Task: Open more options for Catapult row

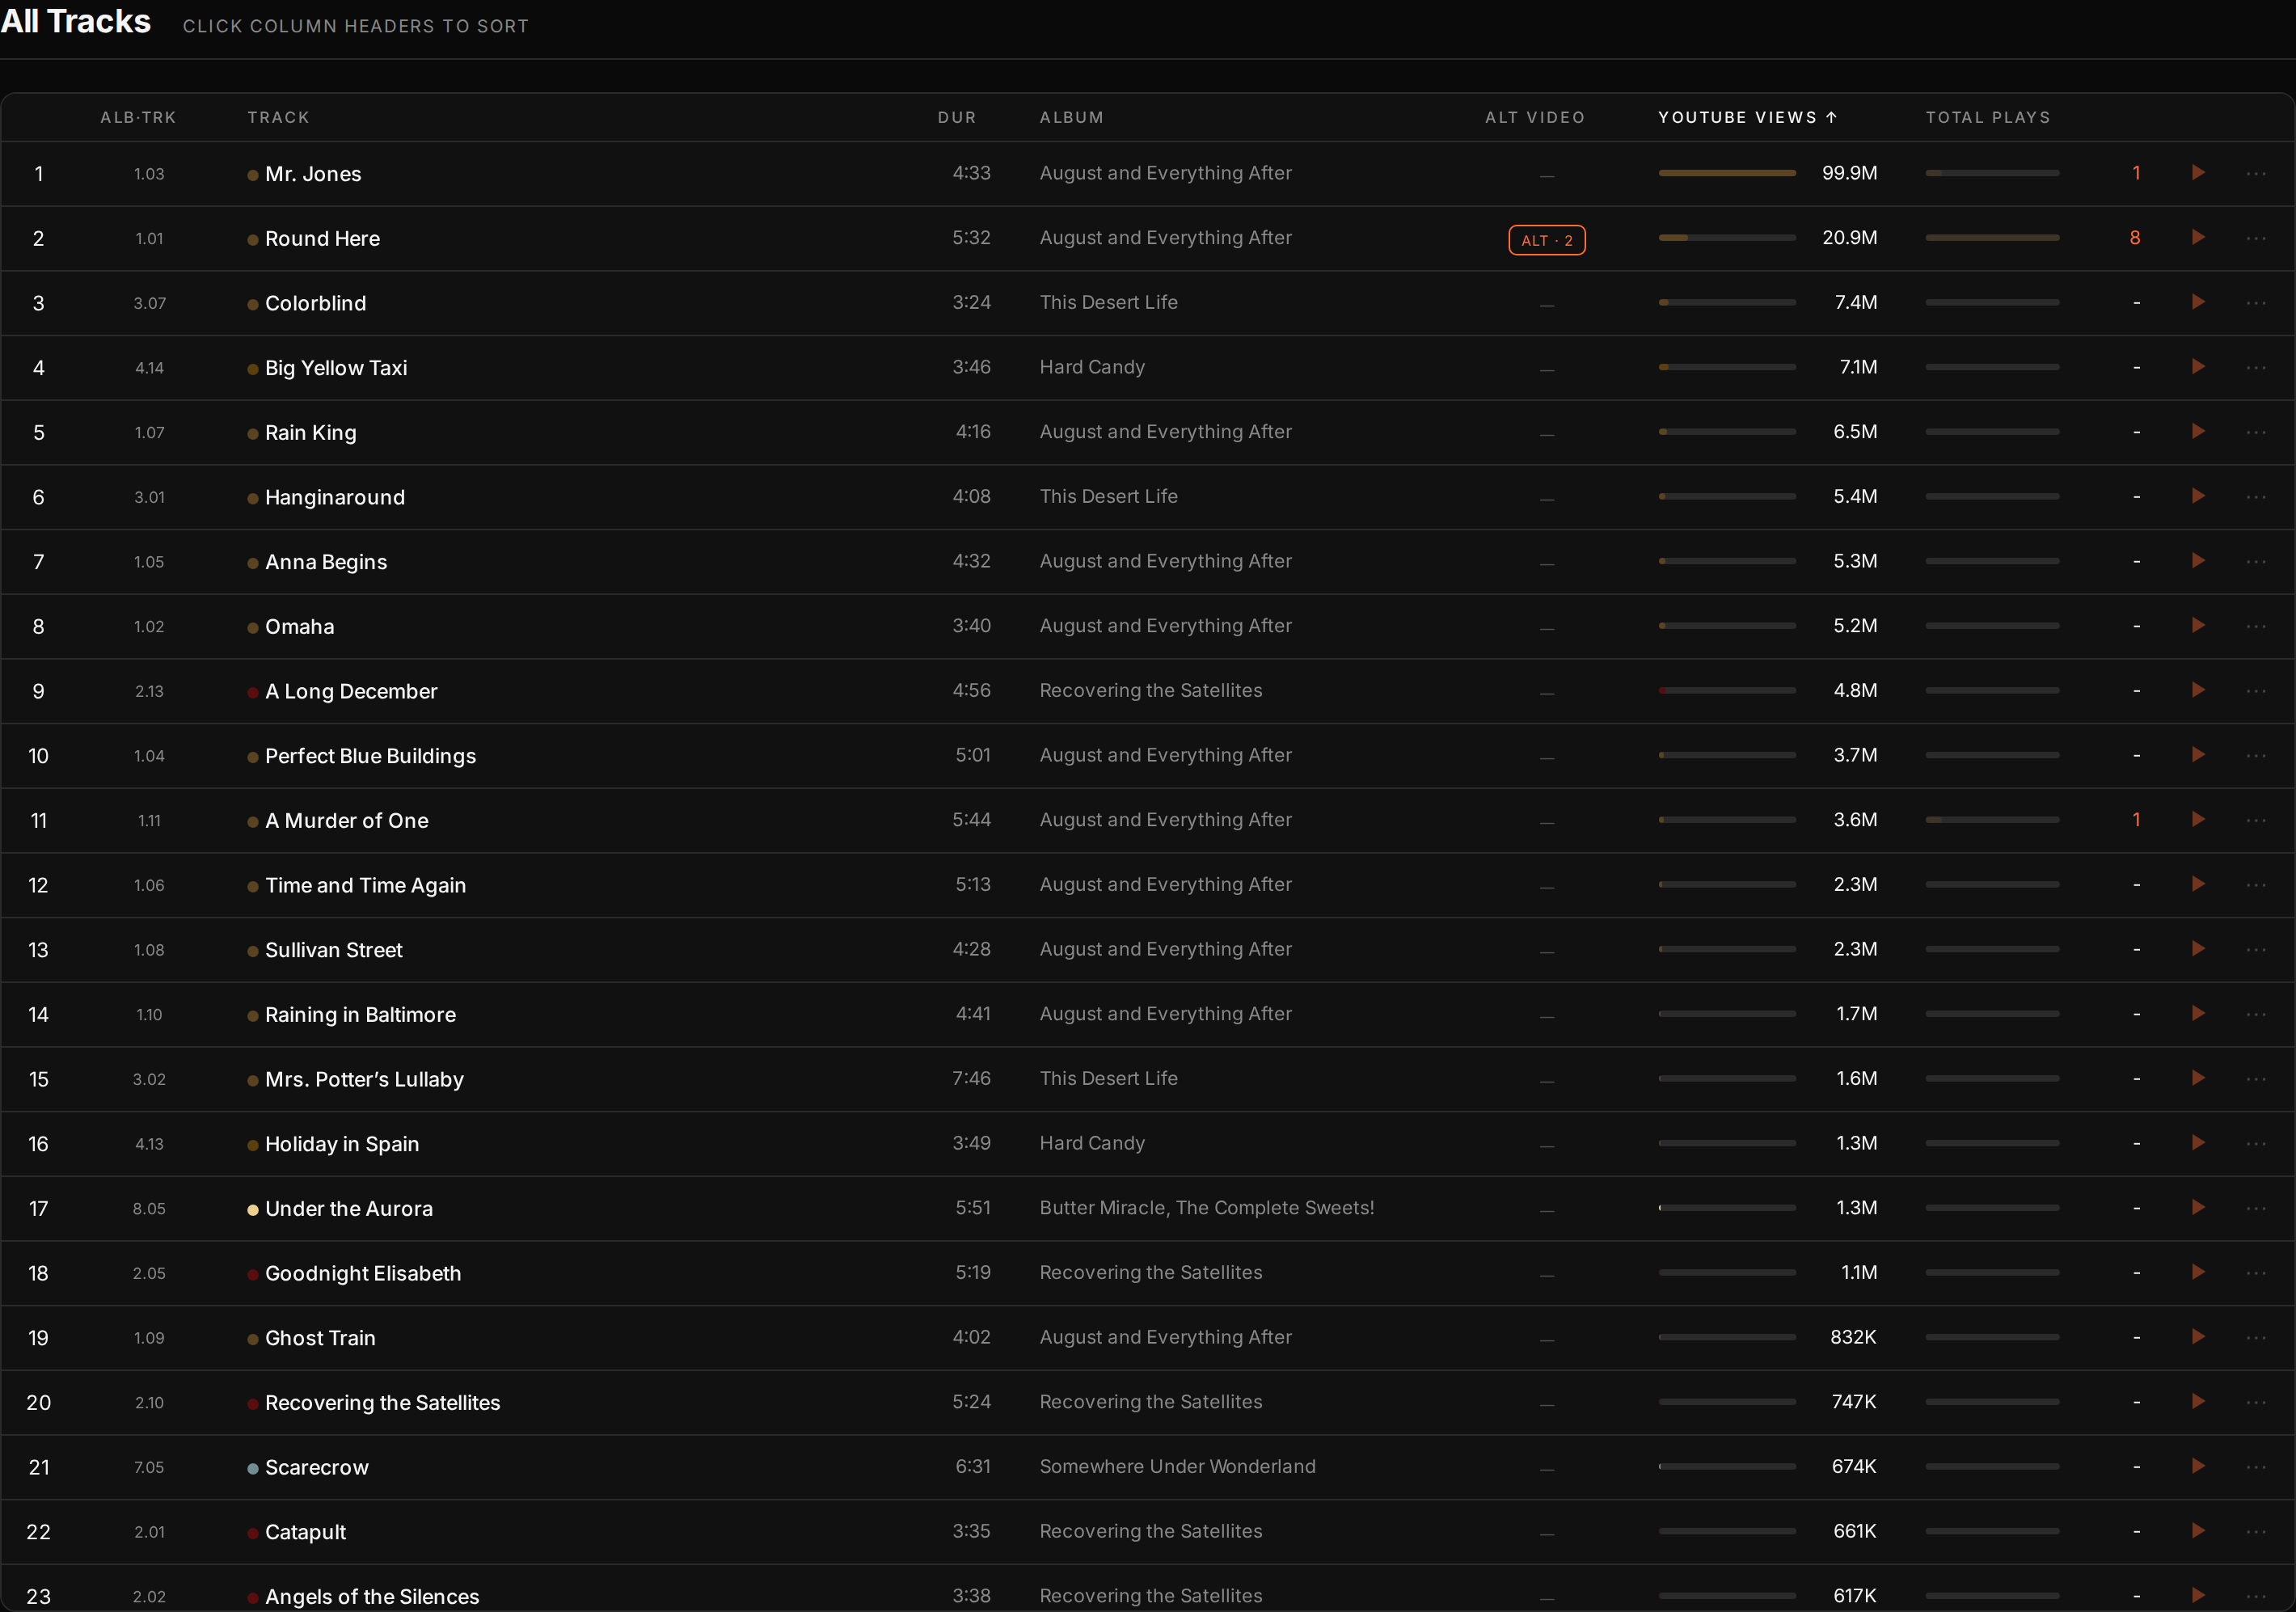Action: [2256, 1531]
